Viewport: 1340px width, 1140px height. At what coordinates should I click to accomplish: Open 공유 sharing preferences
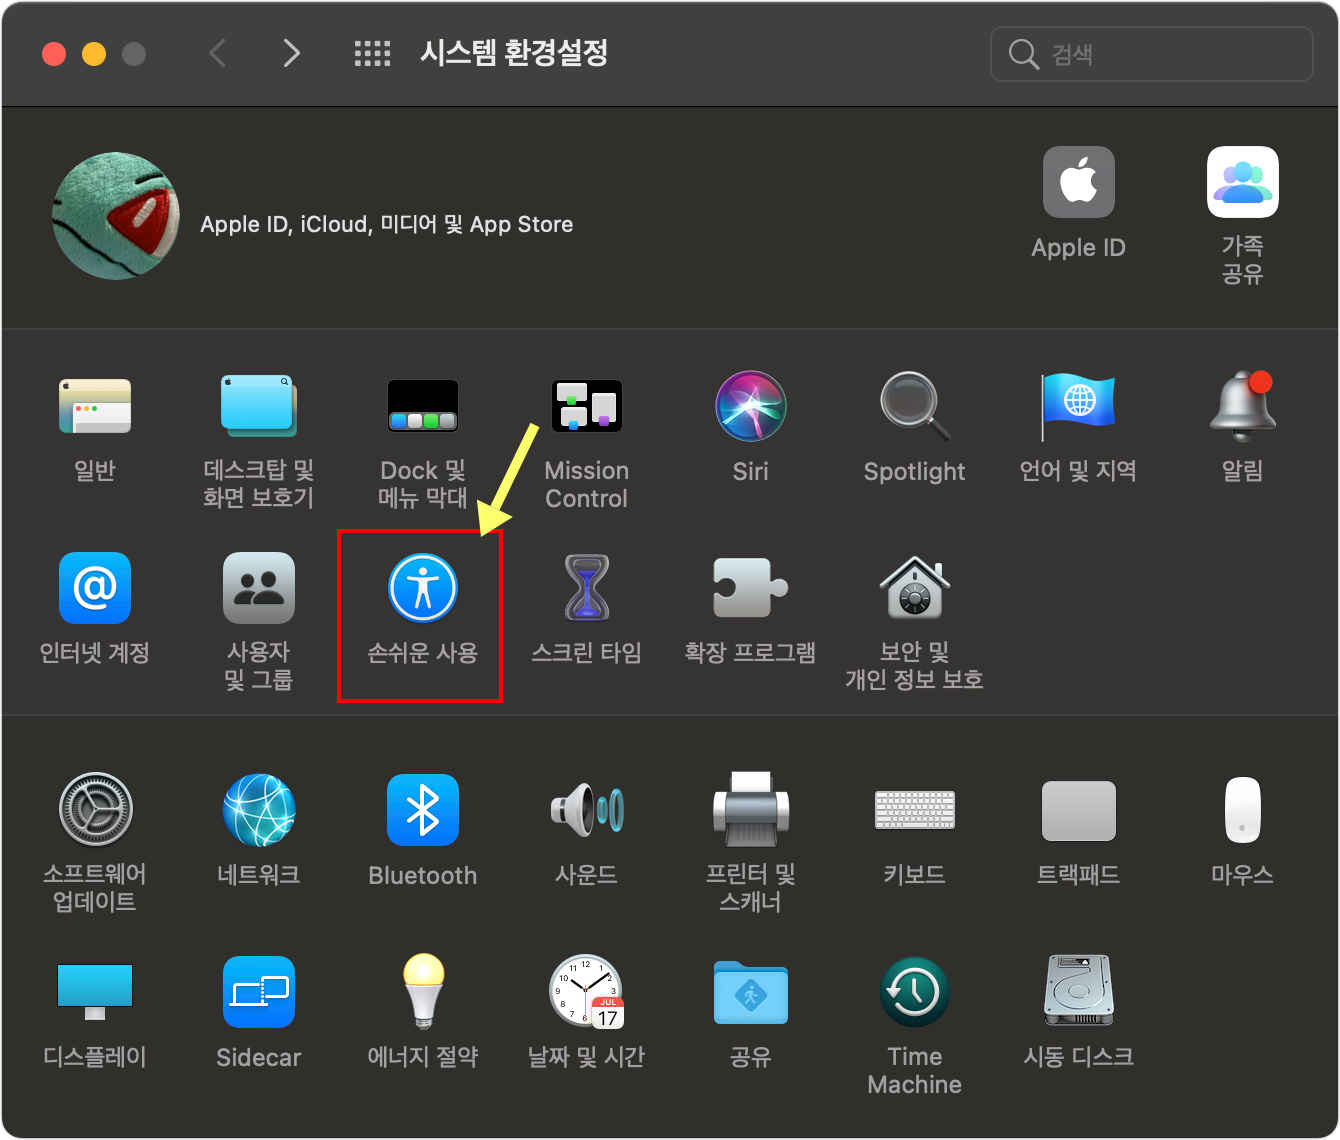point(751,992)
